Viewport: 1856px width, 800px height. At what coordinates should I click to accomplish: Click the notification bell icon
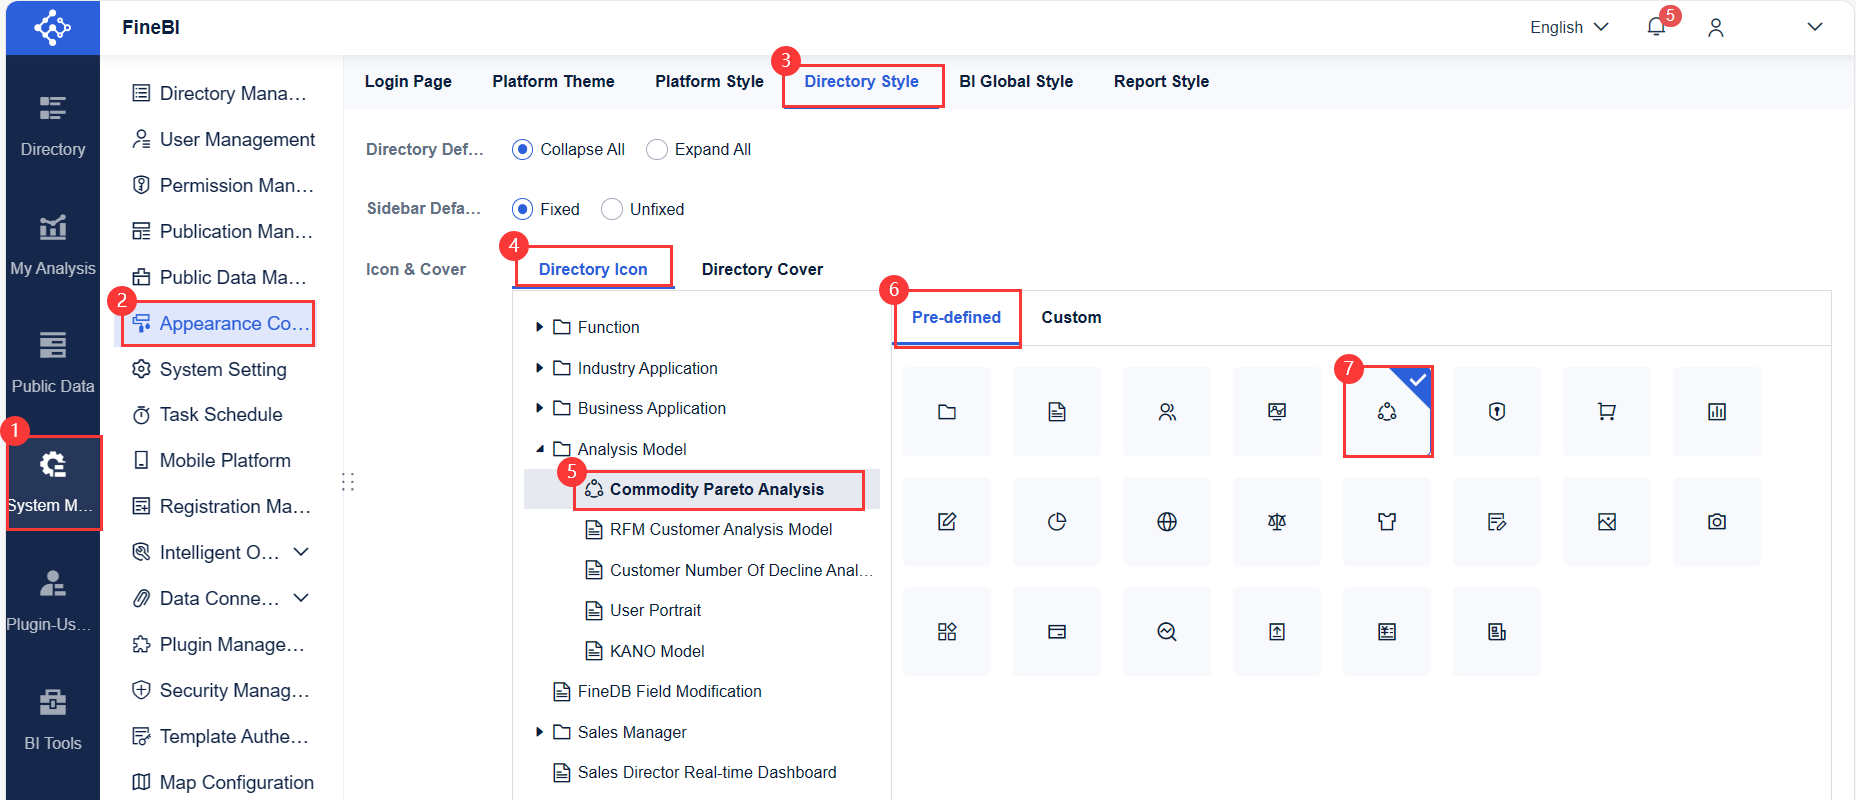(x=1656, y=27)
